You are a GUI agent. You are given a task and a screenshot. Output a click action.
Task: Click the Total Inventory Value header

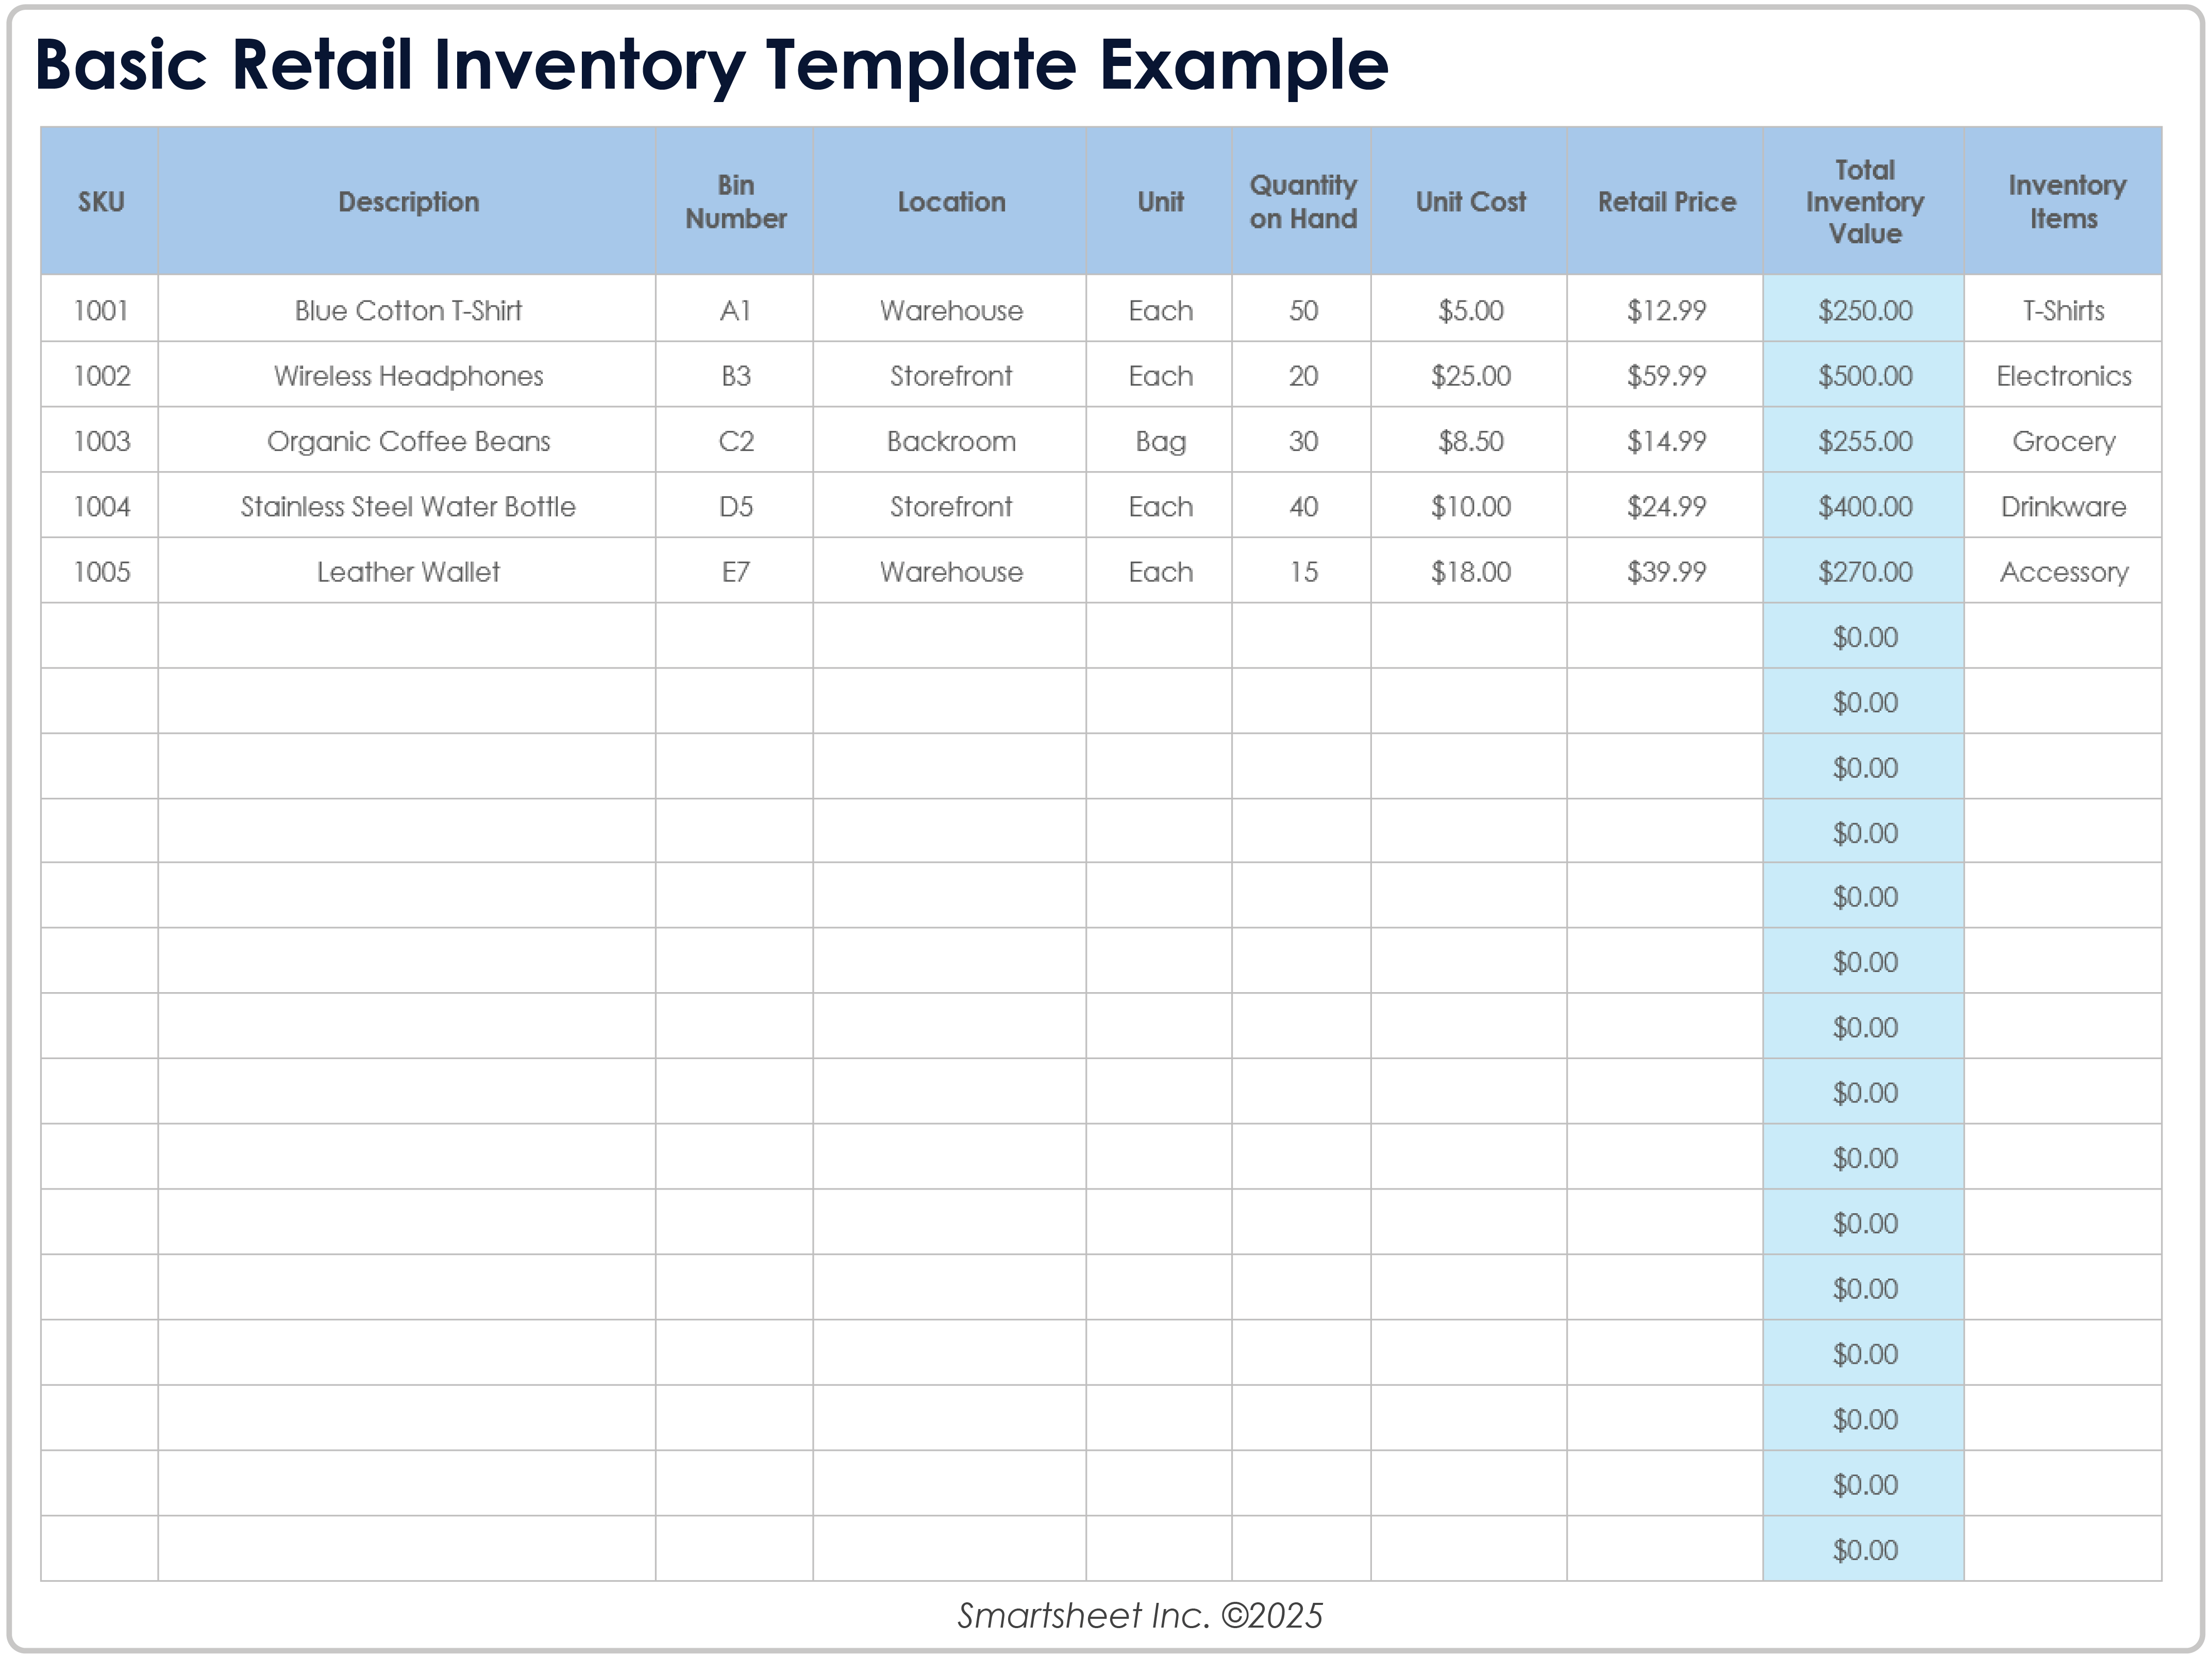[x=1862, y=201]
